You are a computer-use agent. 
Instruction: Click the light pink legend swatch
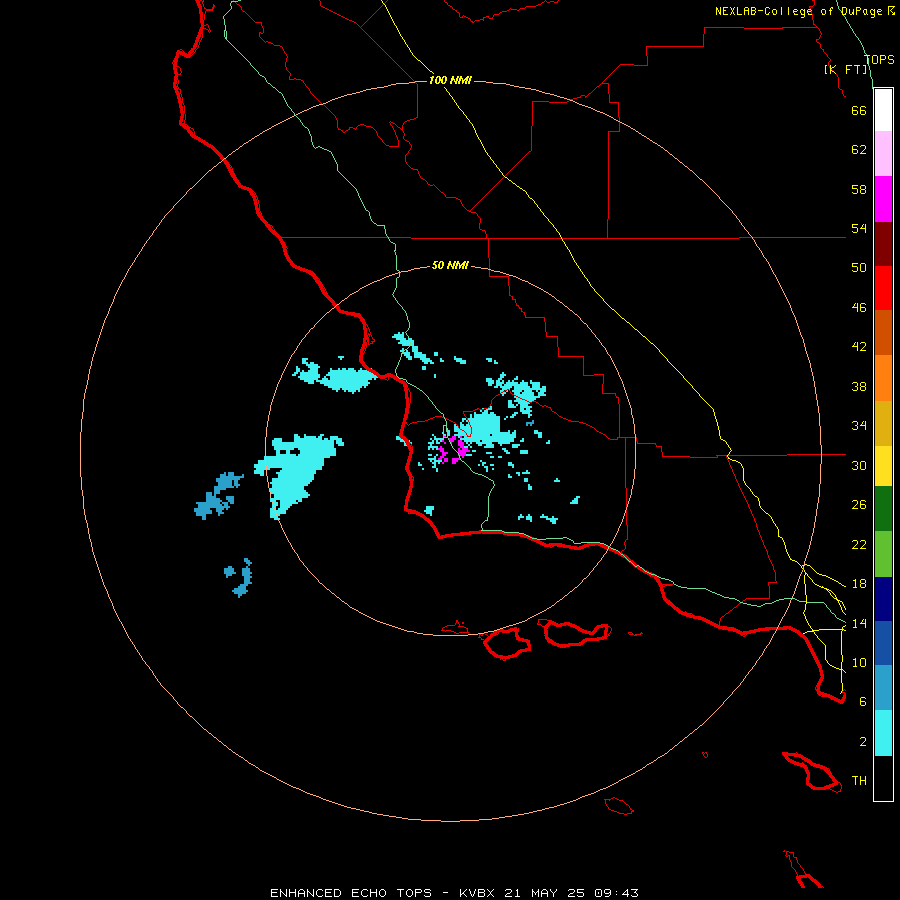(x=883, y=154)
